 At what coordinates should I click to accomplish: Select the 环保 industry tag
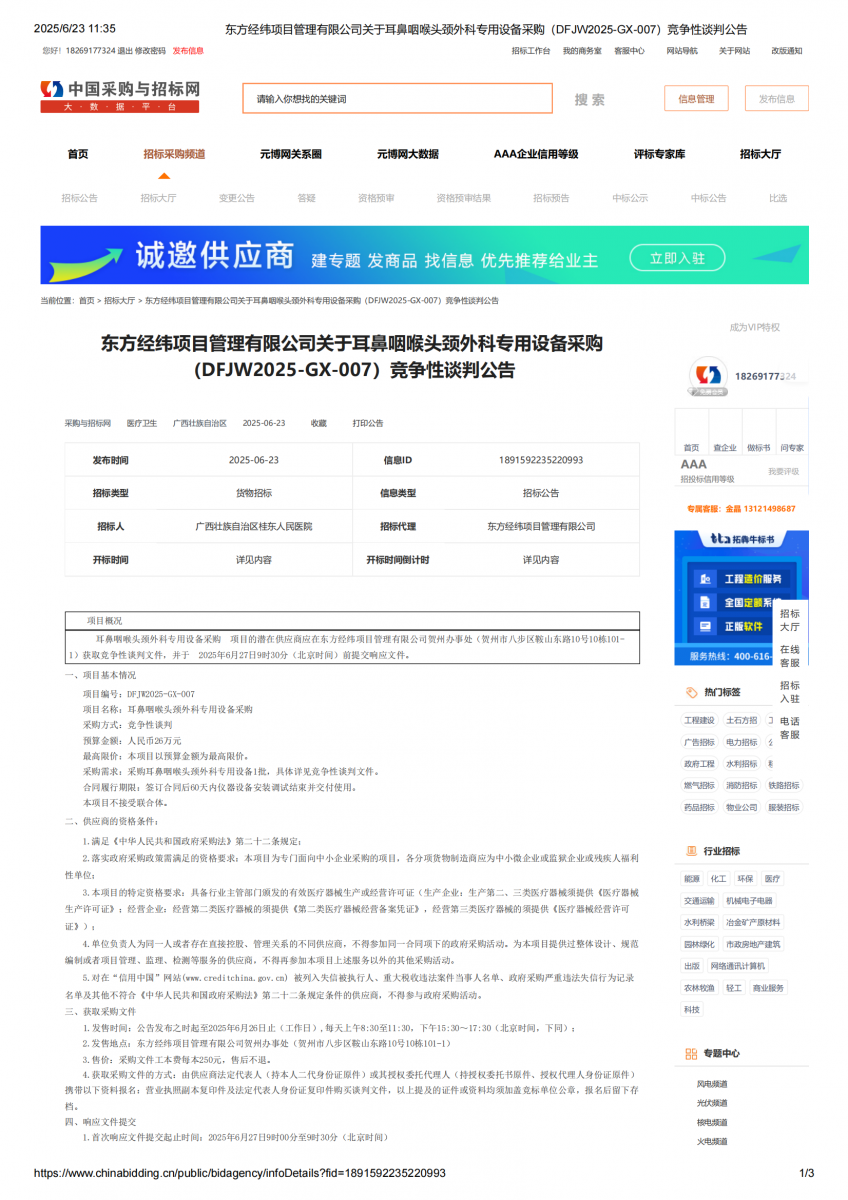(745, 879)
